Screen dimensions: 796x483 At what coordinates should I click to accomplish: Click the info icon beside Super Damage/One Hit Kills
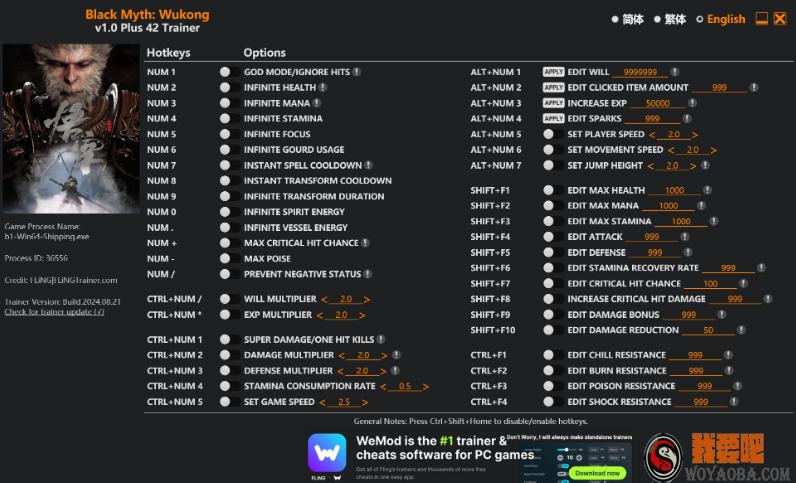(382, 340)
